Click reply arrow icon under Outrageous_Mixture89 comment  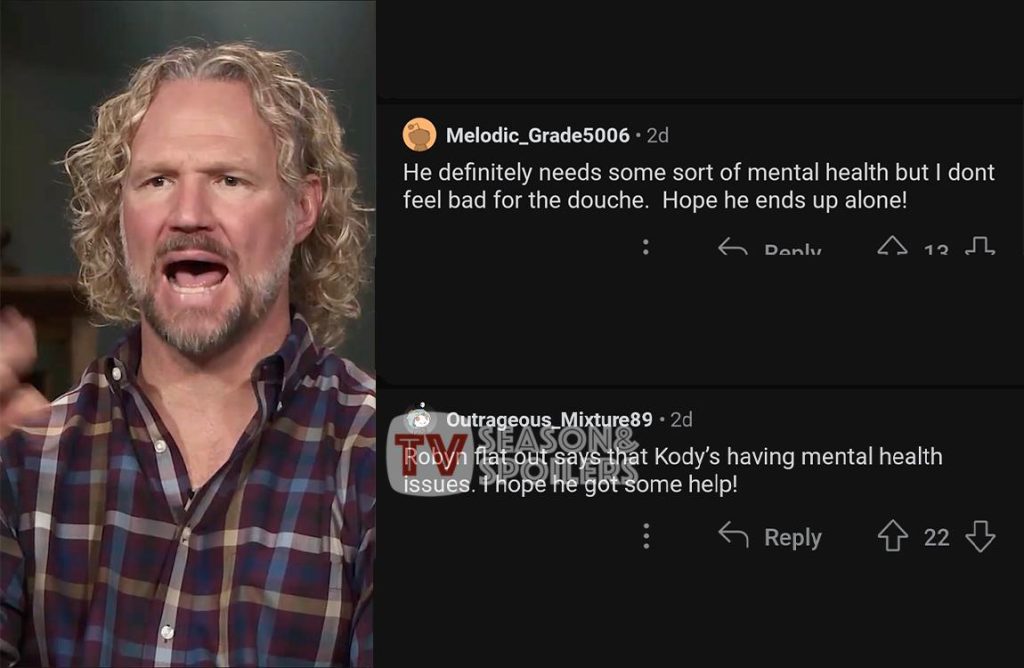click(x=733, y=535)
